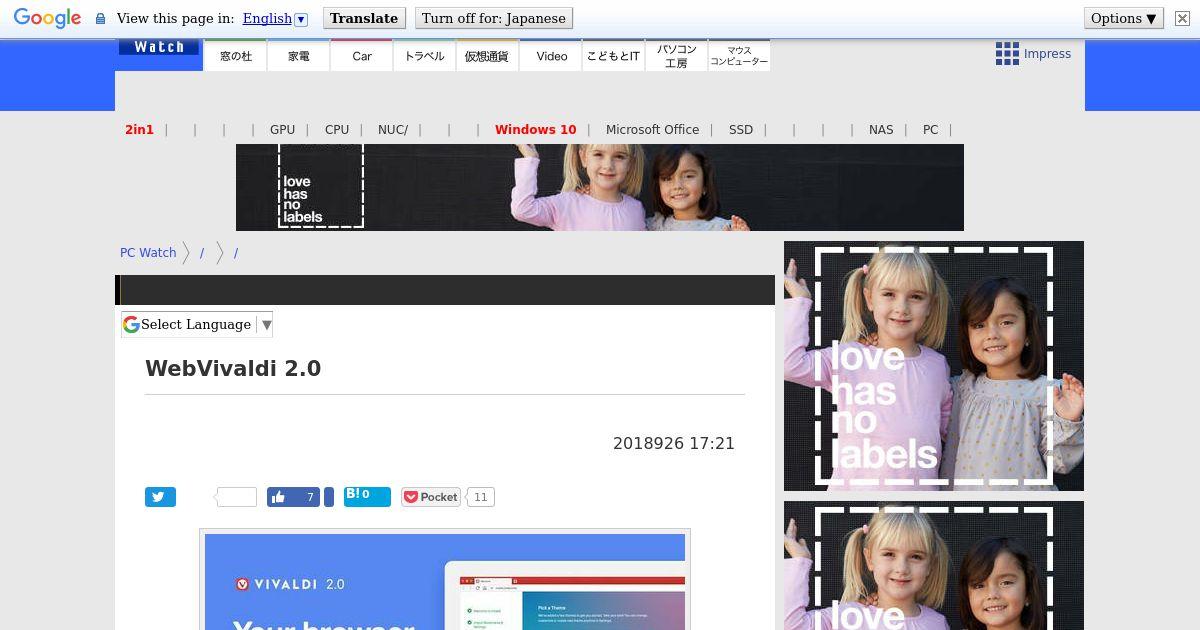The height and width of the screenshot is (630, 1200).
Task: Click the lock icon in translate bar
Action: pyautogui.click(x=100, y=19)
